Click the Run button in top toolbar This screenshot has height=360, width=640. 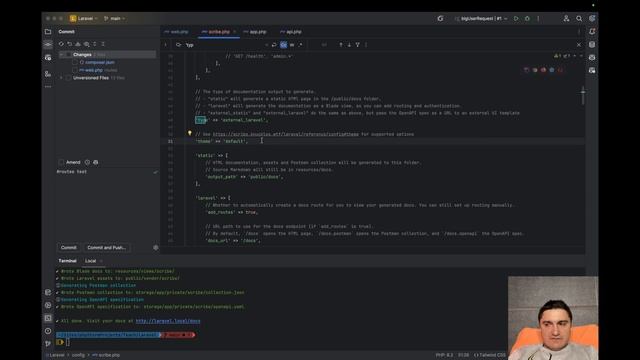516,18
